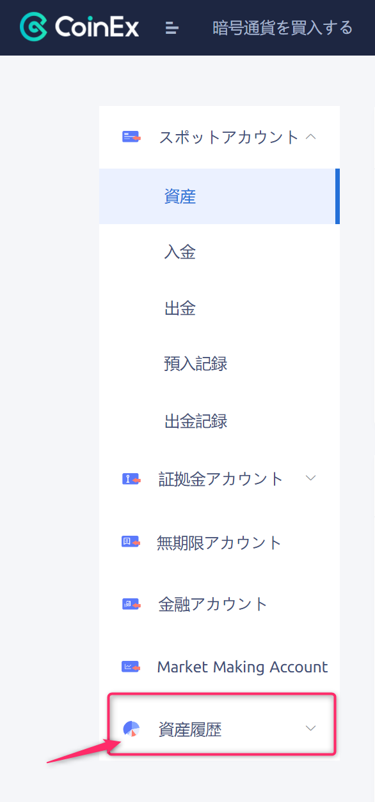Click the 金融アカウント card icon
The width and height of the screenshot is (375, 802).
point(131,605)
